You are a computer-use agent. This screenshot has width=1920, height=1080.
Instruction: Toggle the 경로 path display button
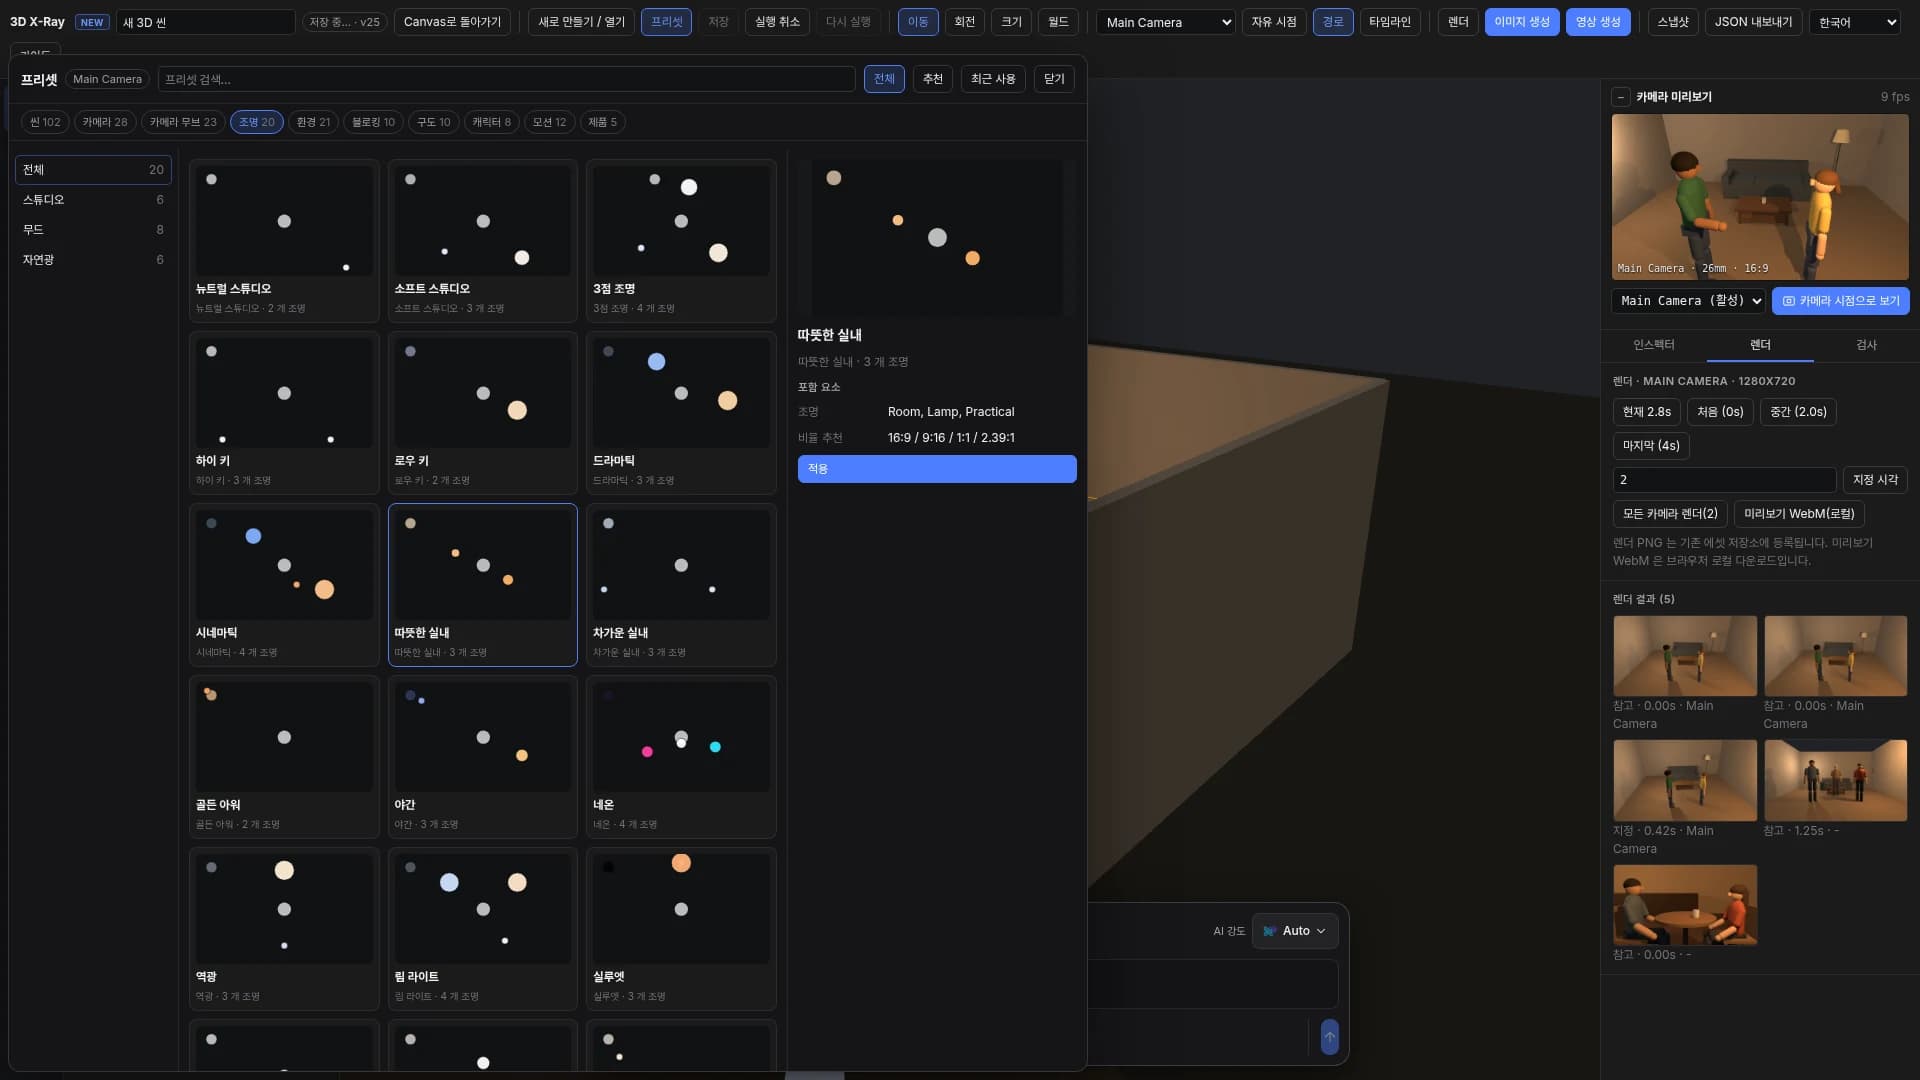coord(1333,22)
